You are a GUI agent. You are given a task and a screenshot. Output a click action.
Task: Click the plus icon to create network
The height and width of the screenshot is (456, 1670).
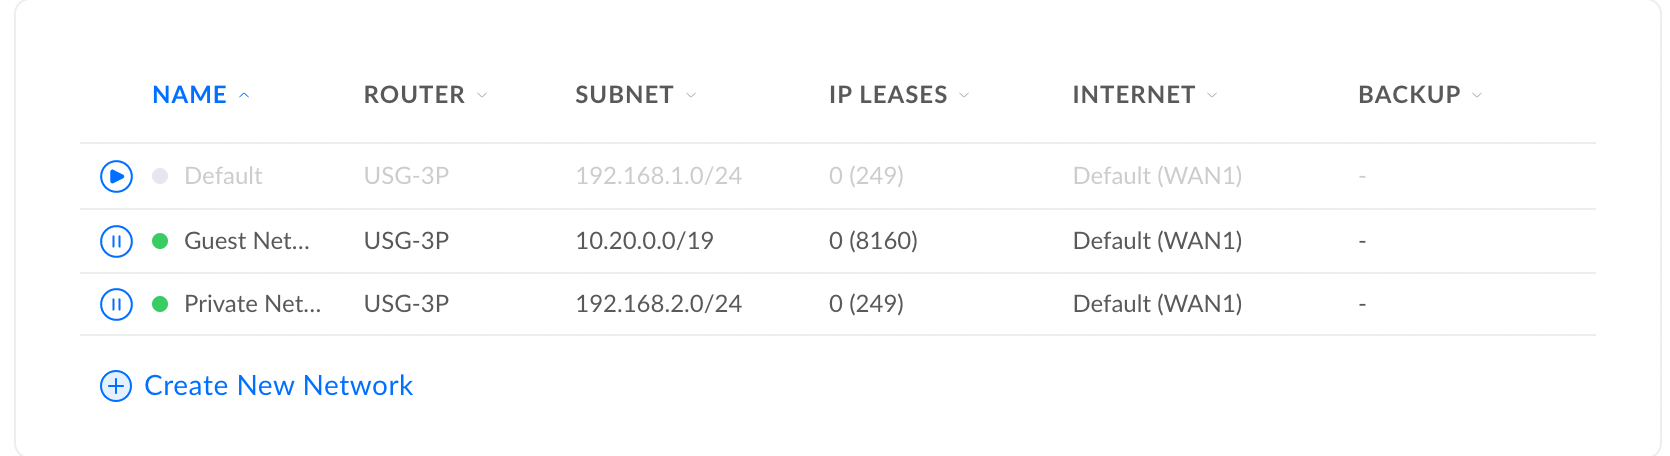pyautogui.click(x=116, y=386)
